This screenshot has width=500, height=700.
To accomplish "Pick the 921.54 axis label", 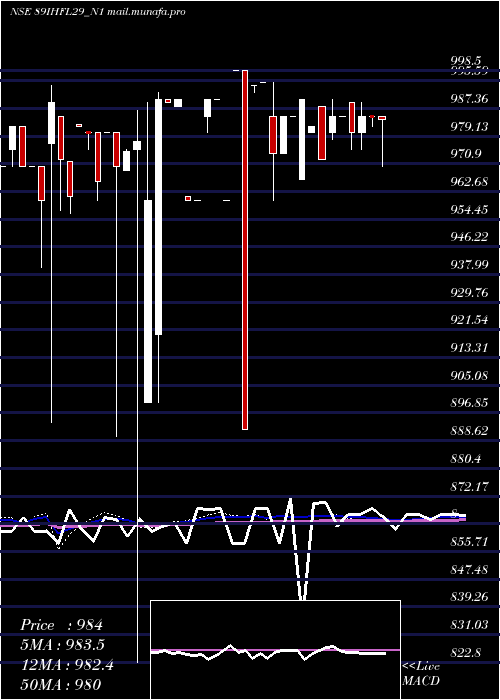I will [x=469, y=320].
